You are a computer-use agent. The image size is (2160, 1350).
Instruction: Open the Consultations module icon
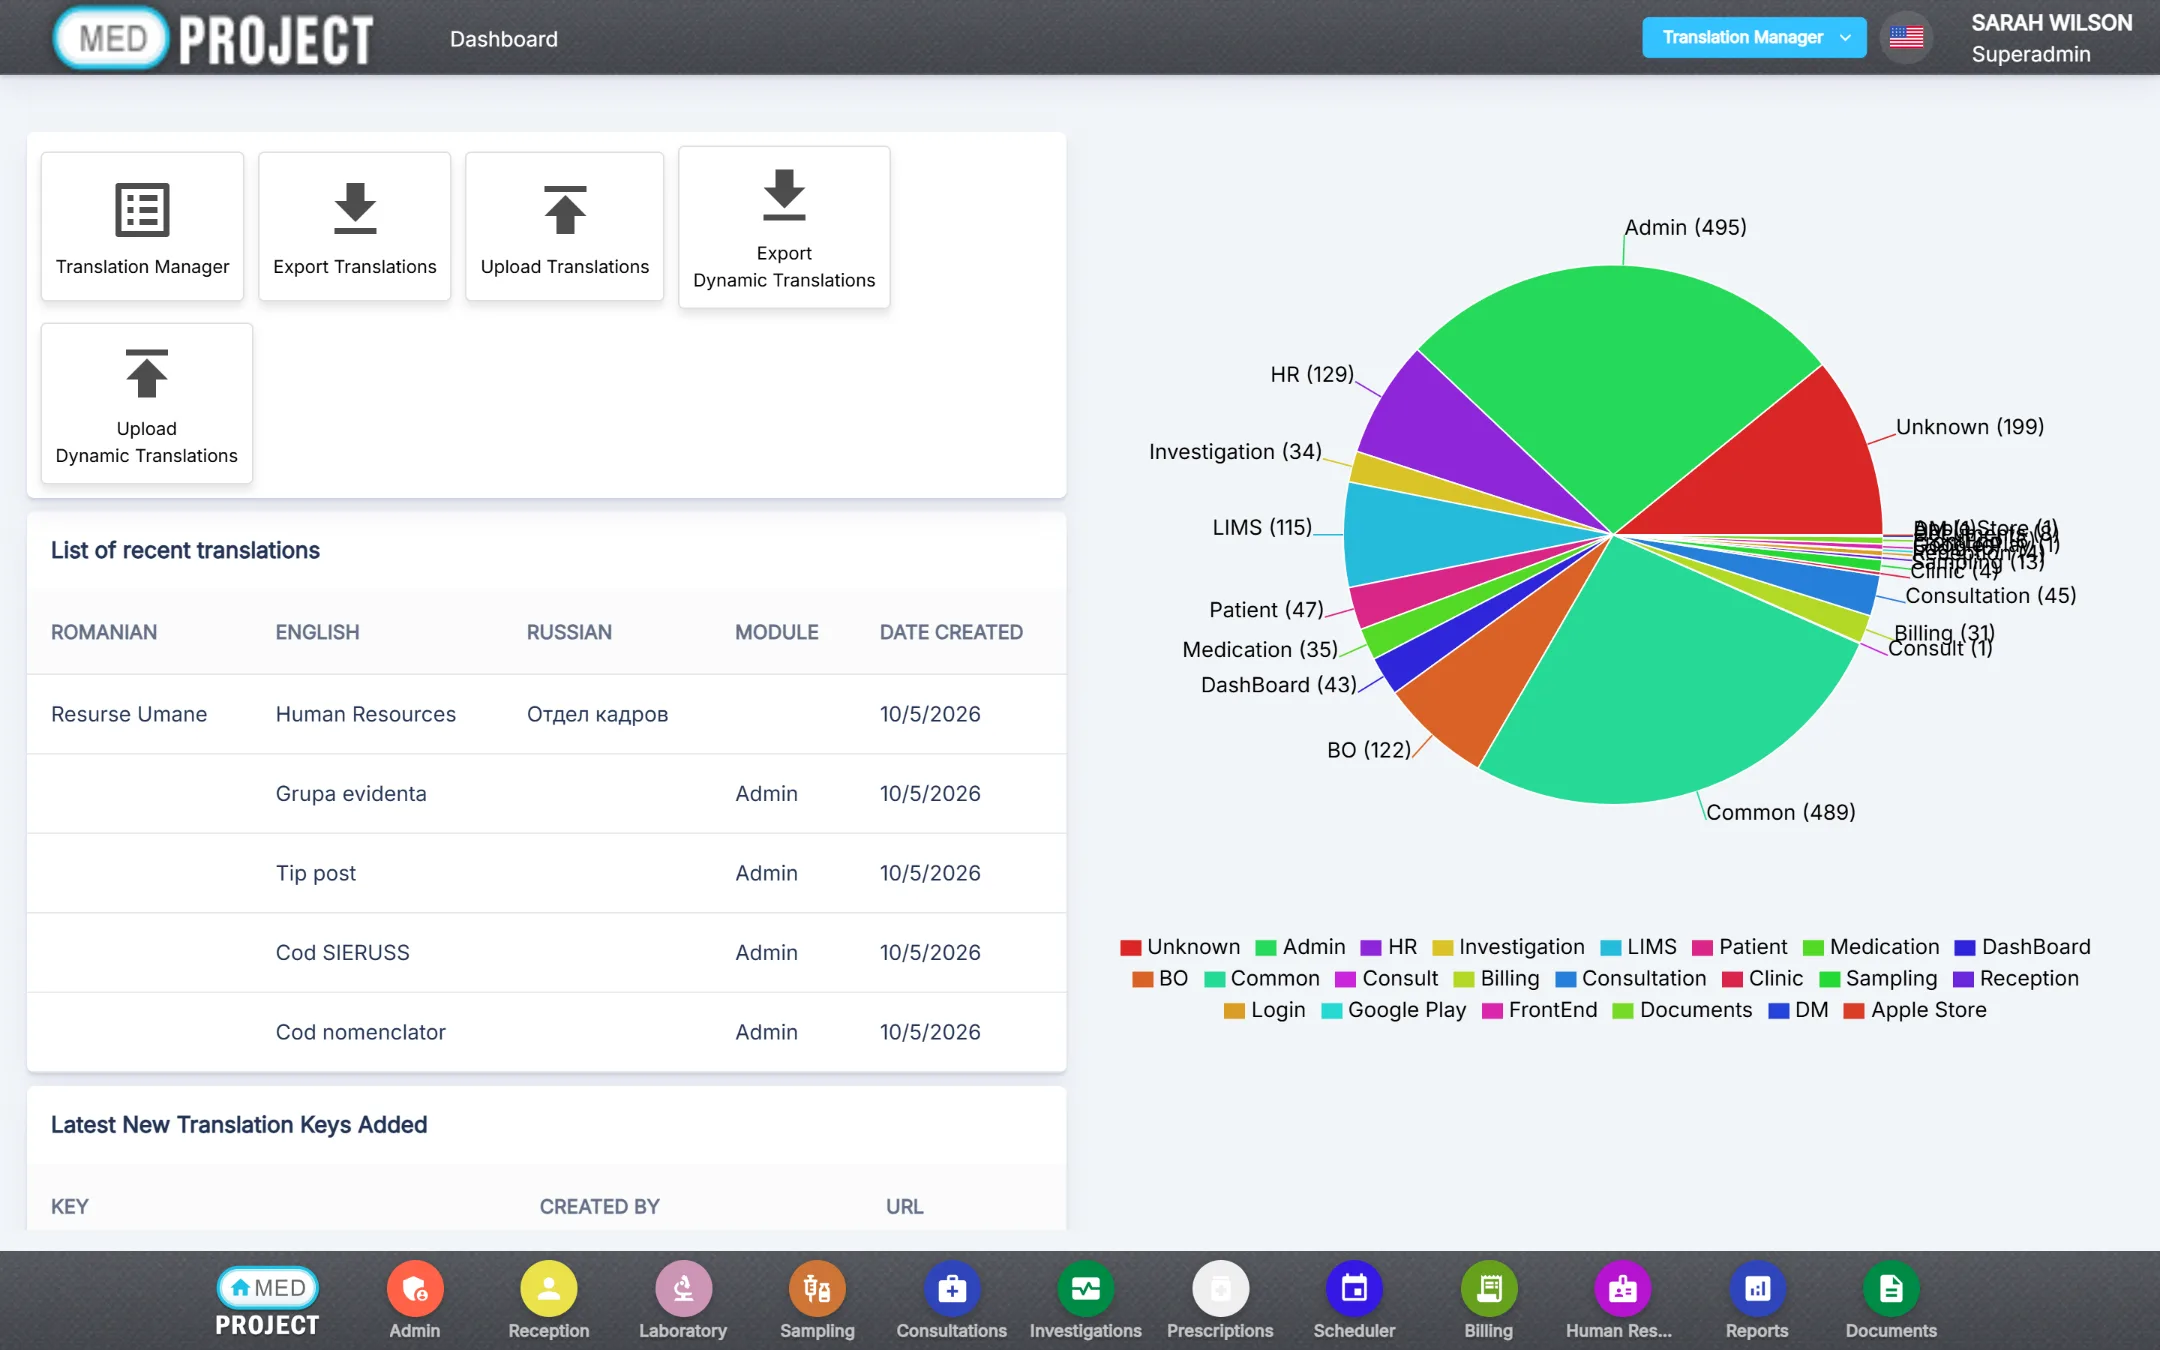pos(952,1301)
